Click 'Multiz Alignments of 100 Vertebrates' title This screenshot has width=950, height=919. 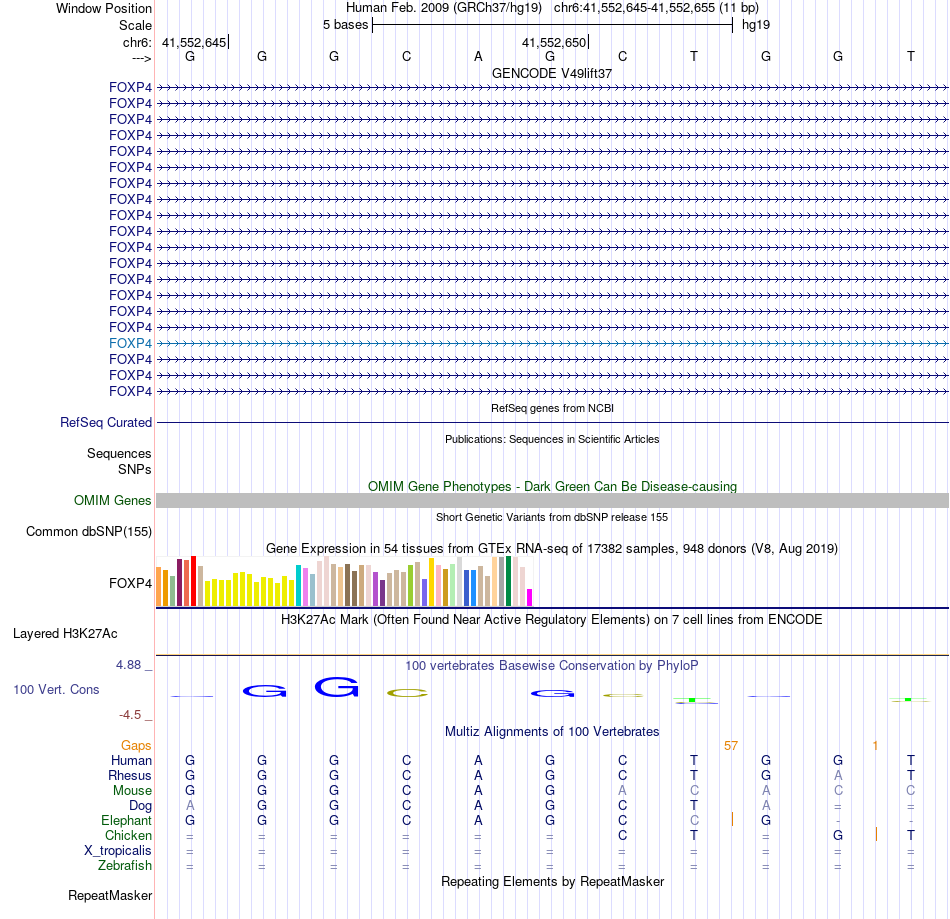pyautogui.click(x=552, y=731)
